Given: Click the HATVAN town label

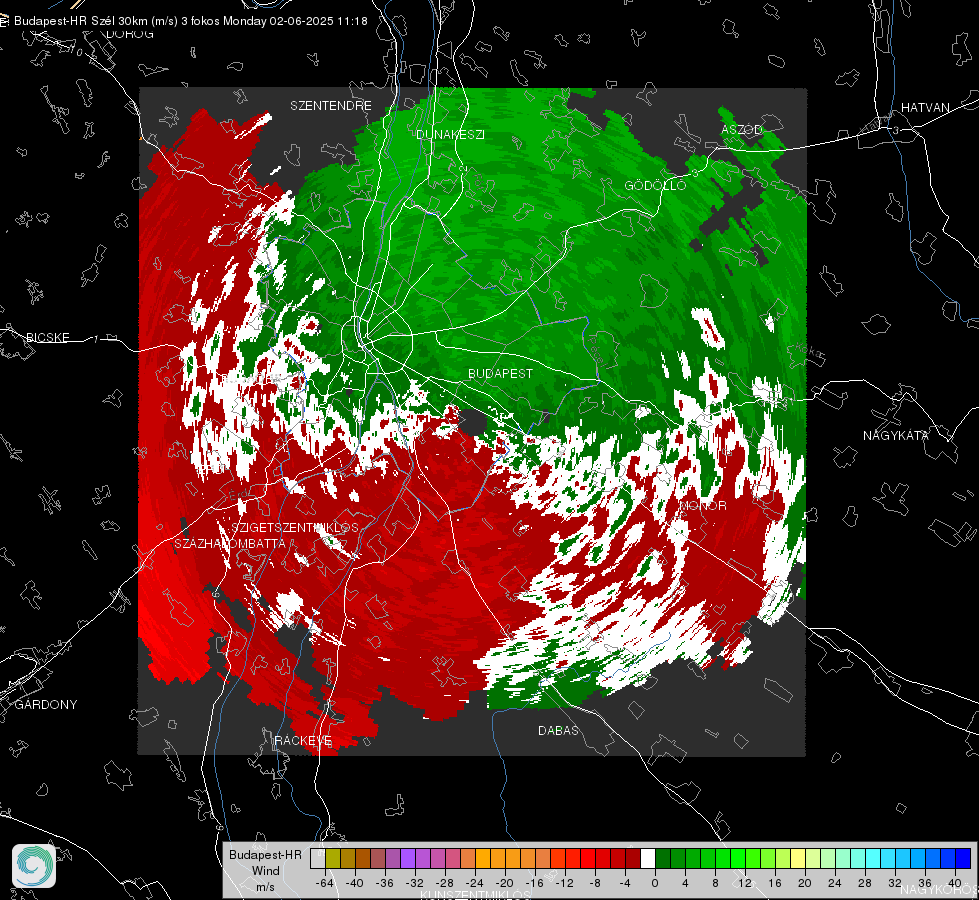Looking at the screenshot, I should [x=925, y=107].
